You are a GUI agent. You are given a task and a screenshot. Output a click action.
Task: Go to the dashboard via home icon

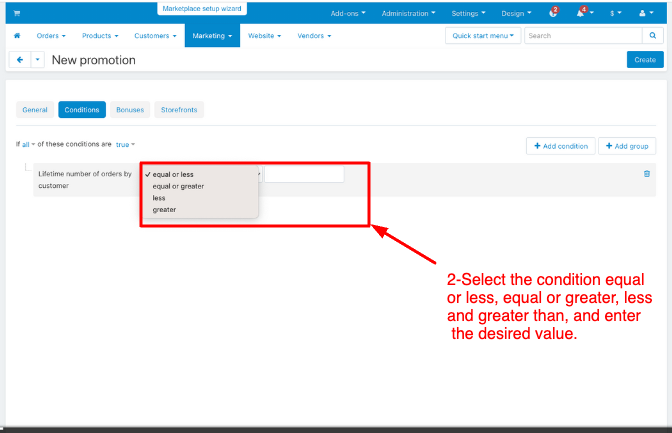click(x=17, y=36)
